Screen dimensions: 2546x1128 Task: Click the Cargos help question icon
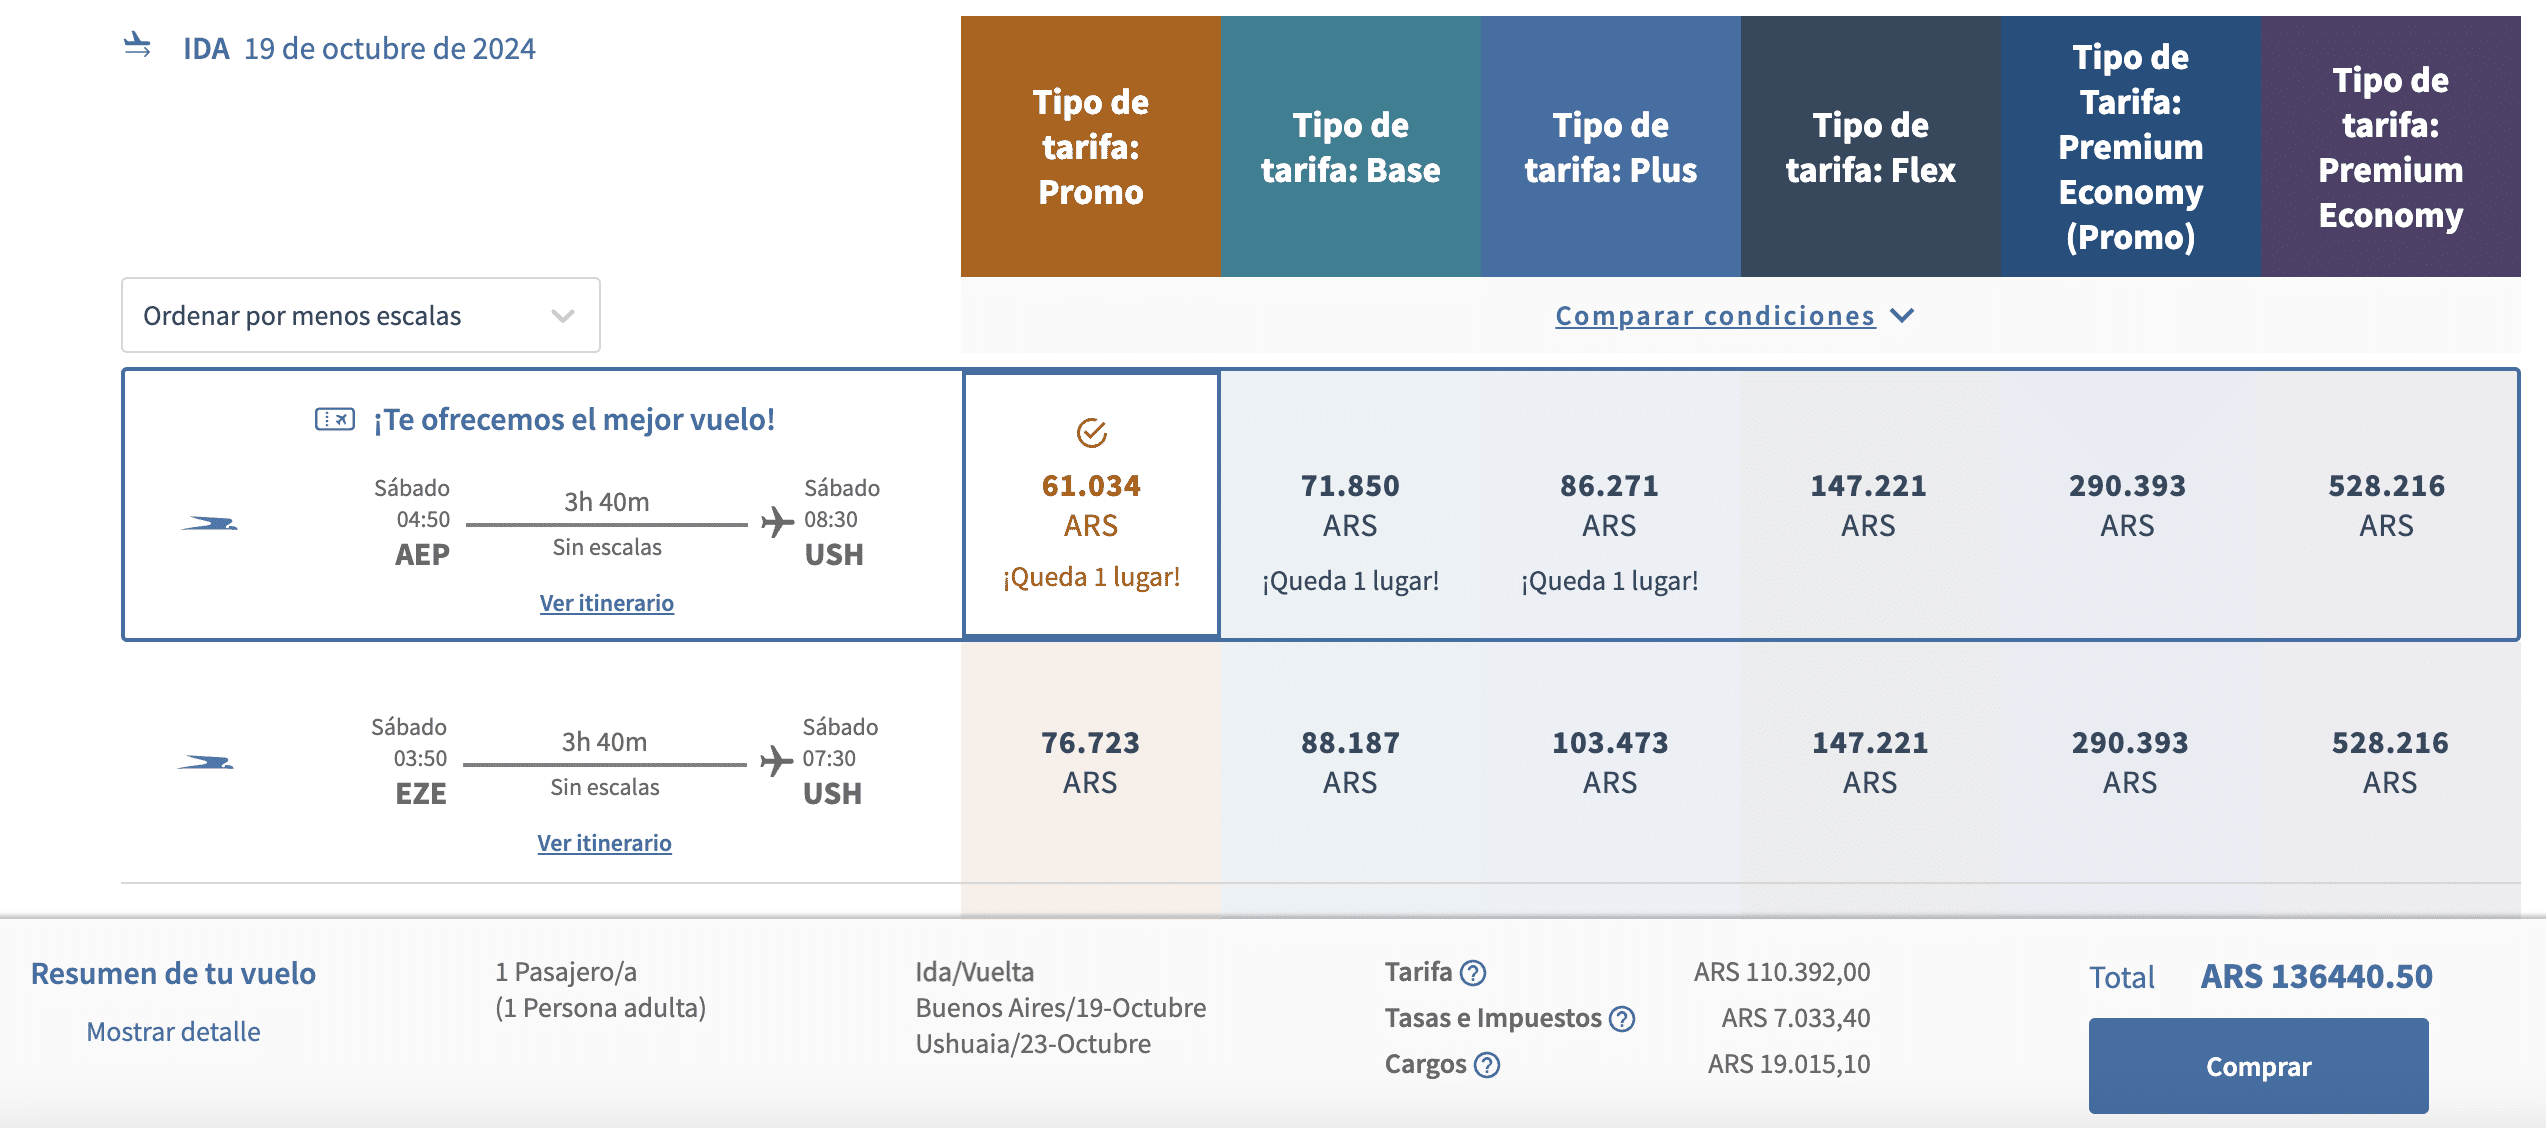tap(1487, 1065)
